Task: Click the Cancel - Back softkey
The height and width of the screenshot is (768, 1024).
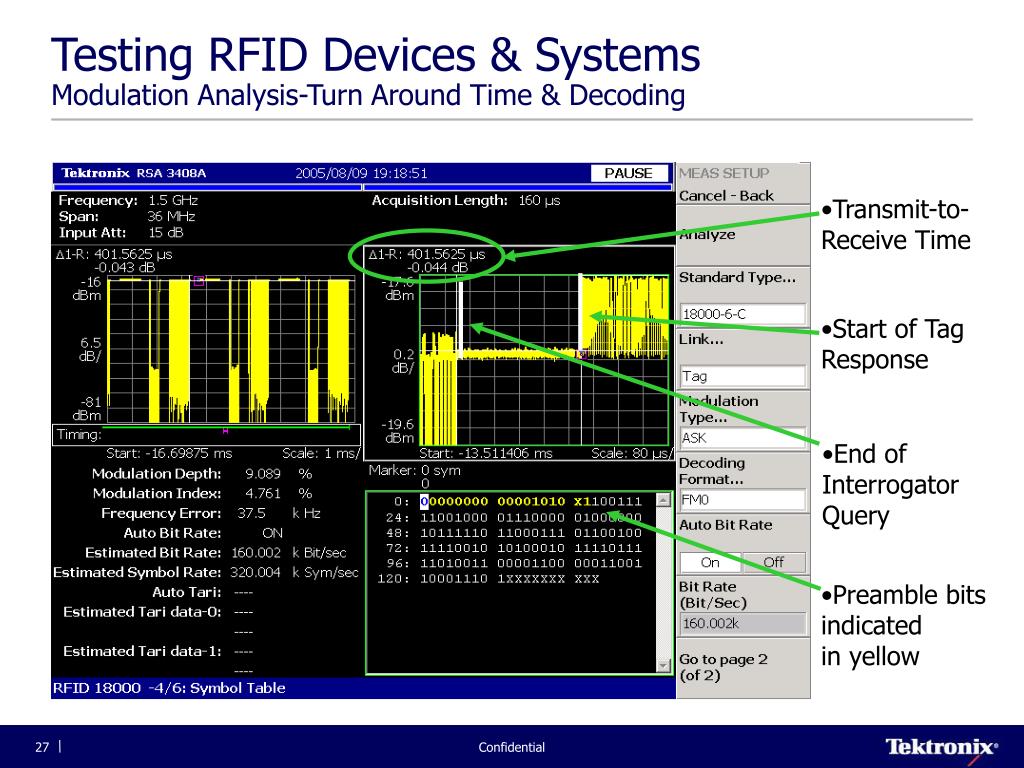Action: (x=743, y=195)
